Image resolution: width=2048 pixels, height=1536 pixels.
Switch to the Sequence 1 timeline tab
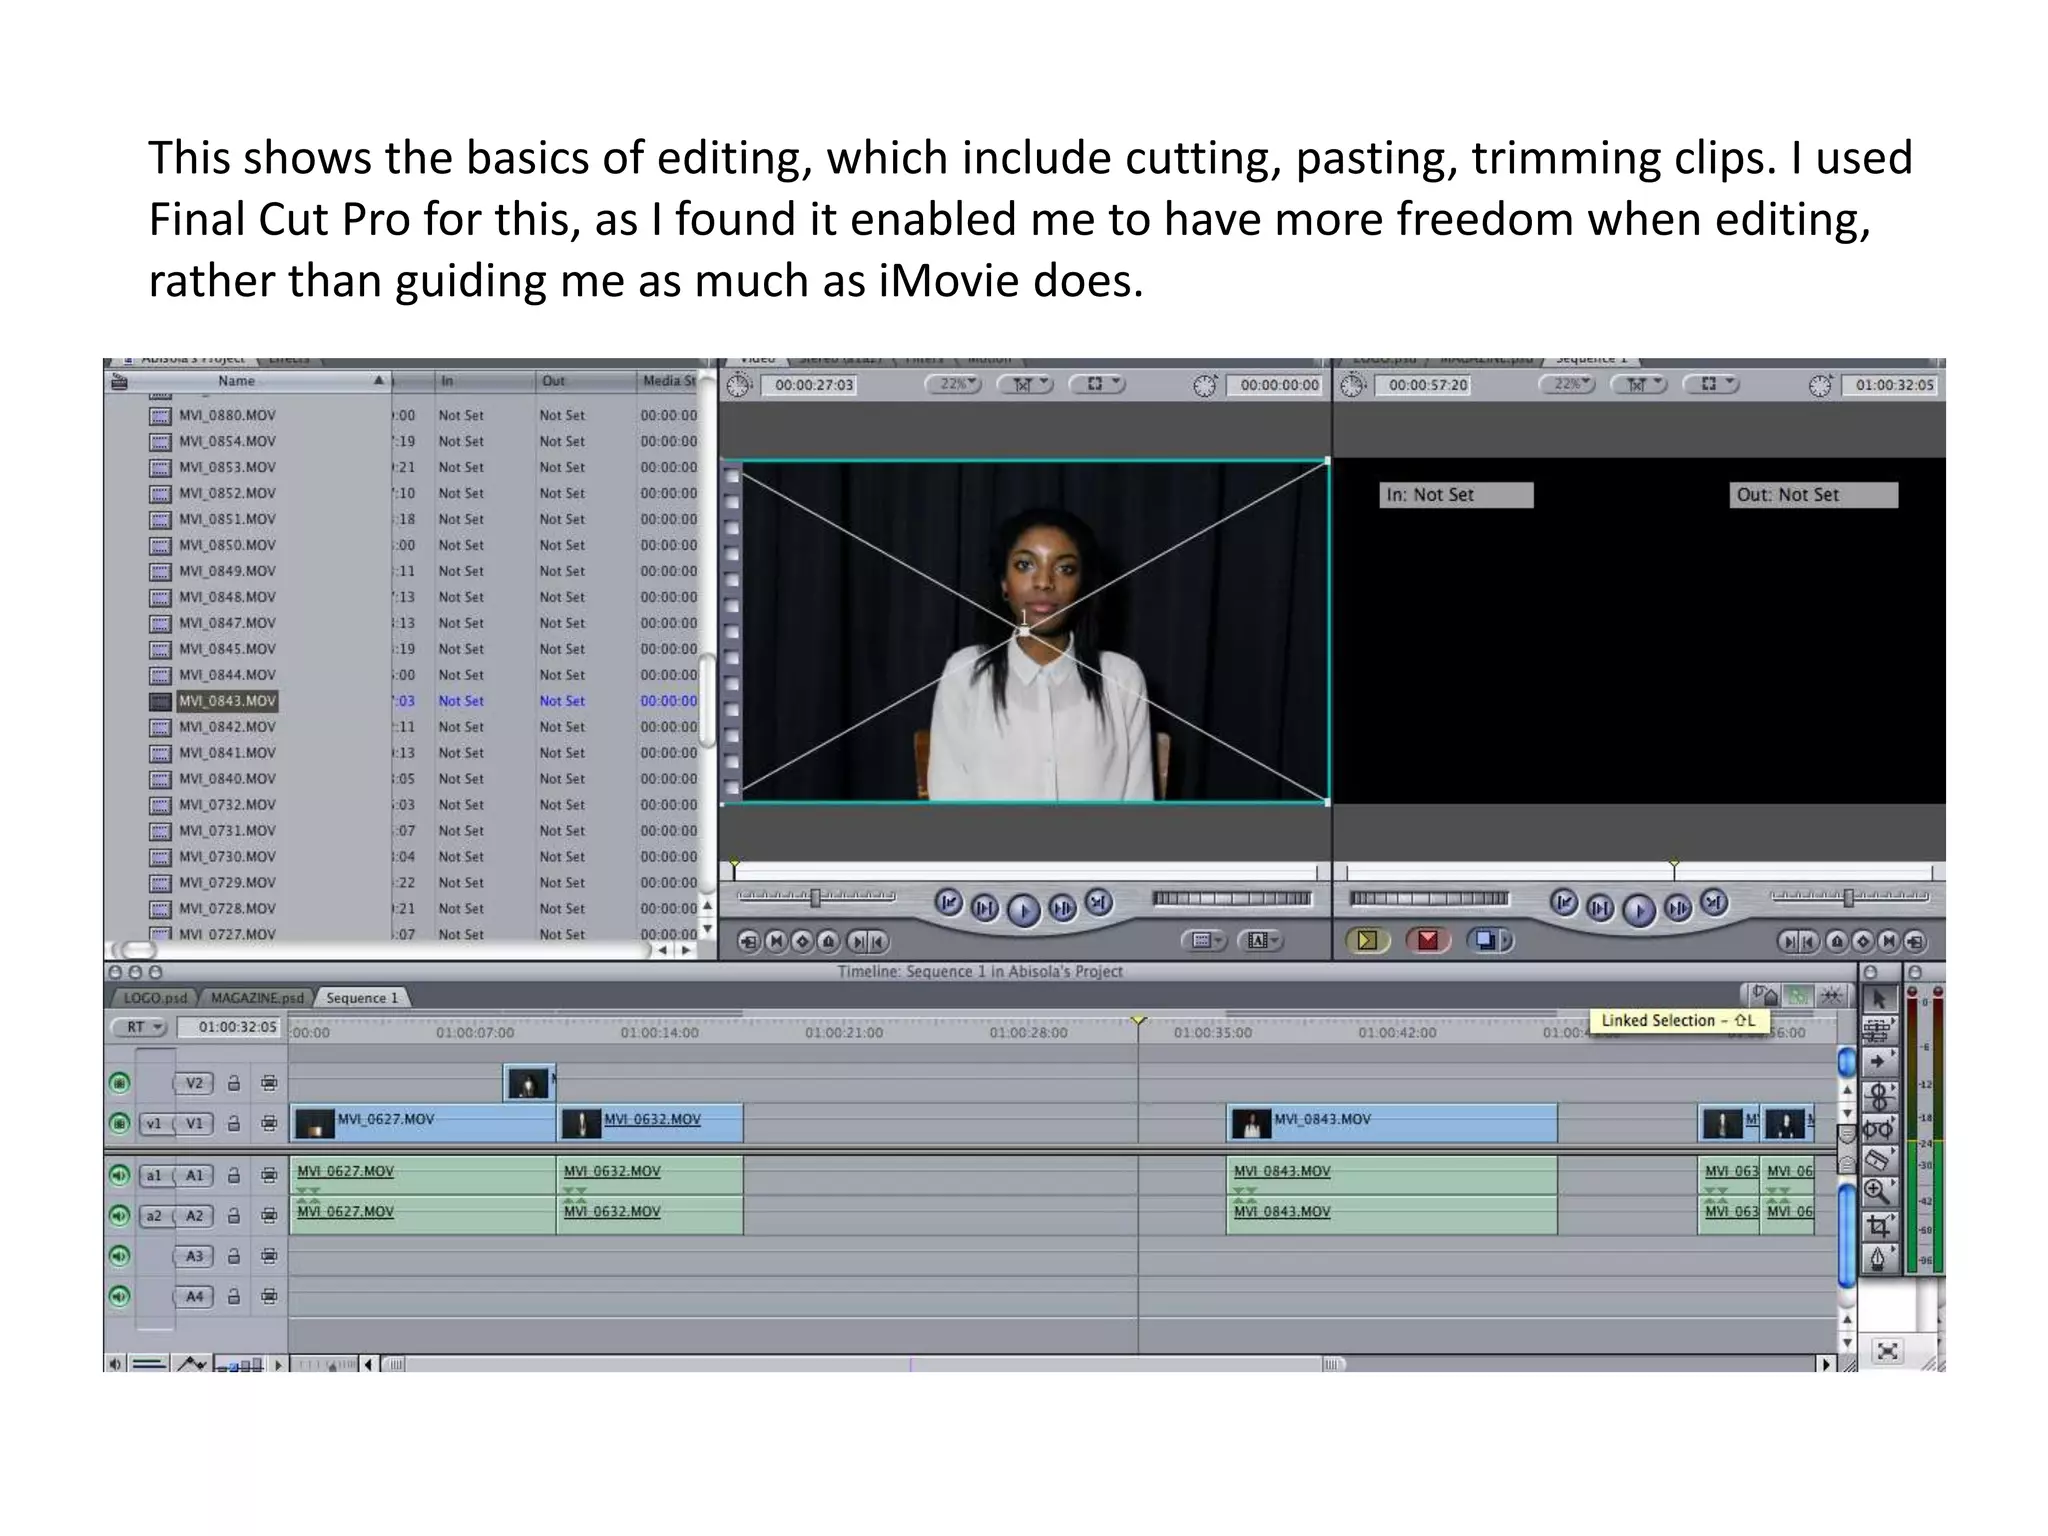(361, 998)
